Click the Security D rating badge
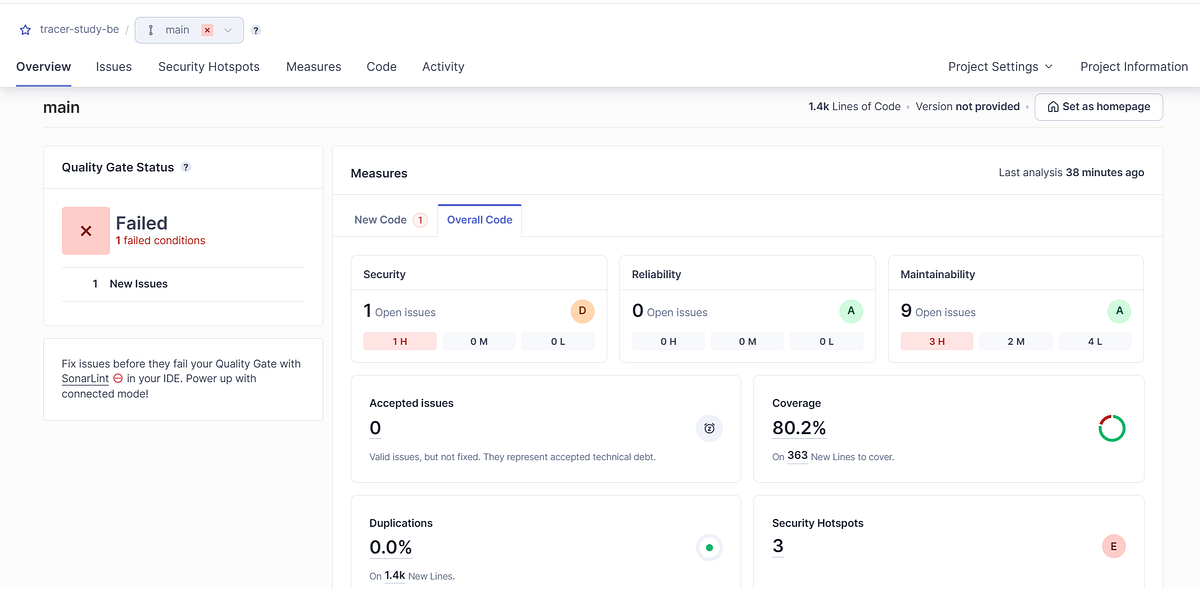The image size is (1200, 589). [x=582, y=311]
